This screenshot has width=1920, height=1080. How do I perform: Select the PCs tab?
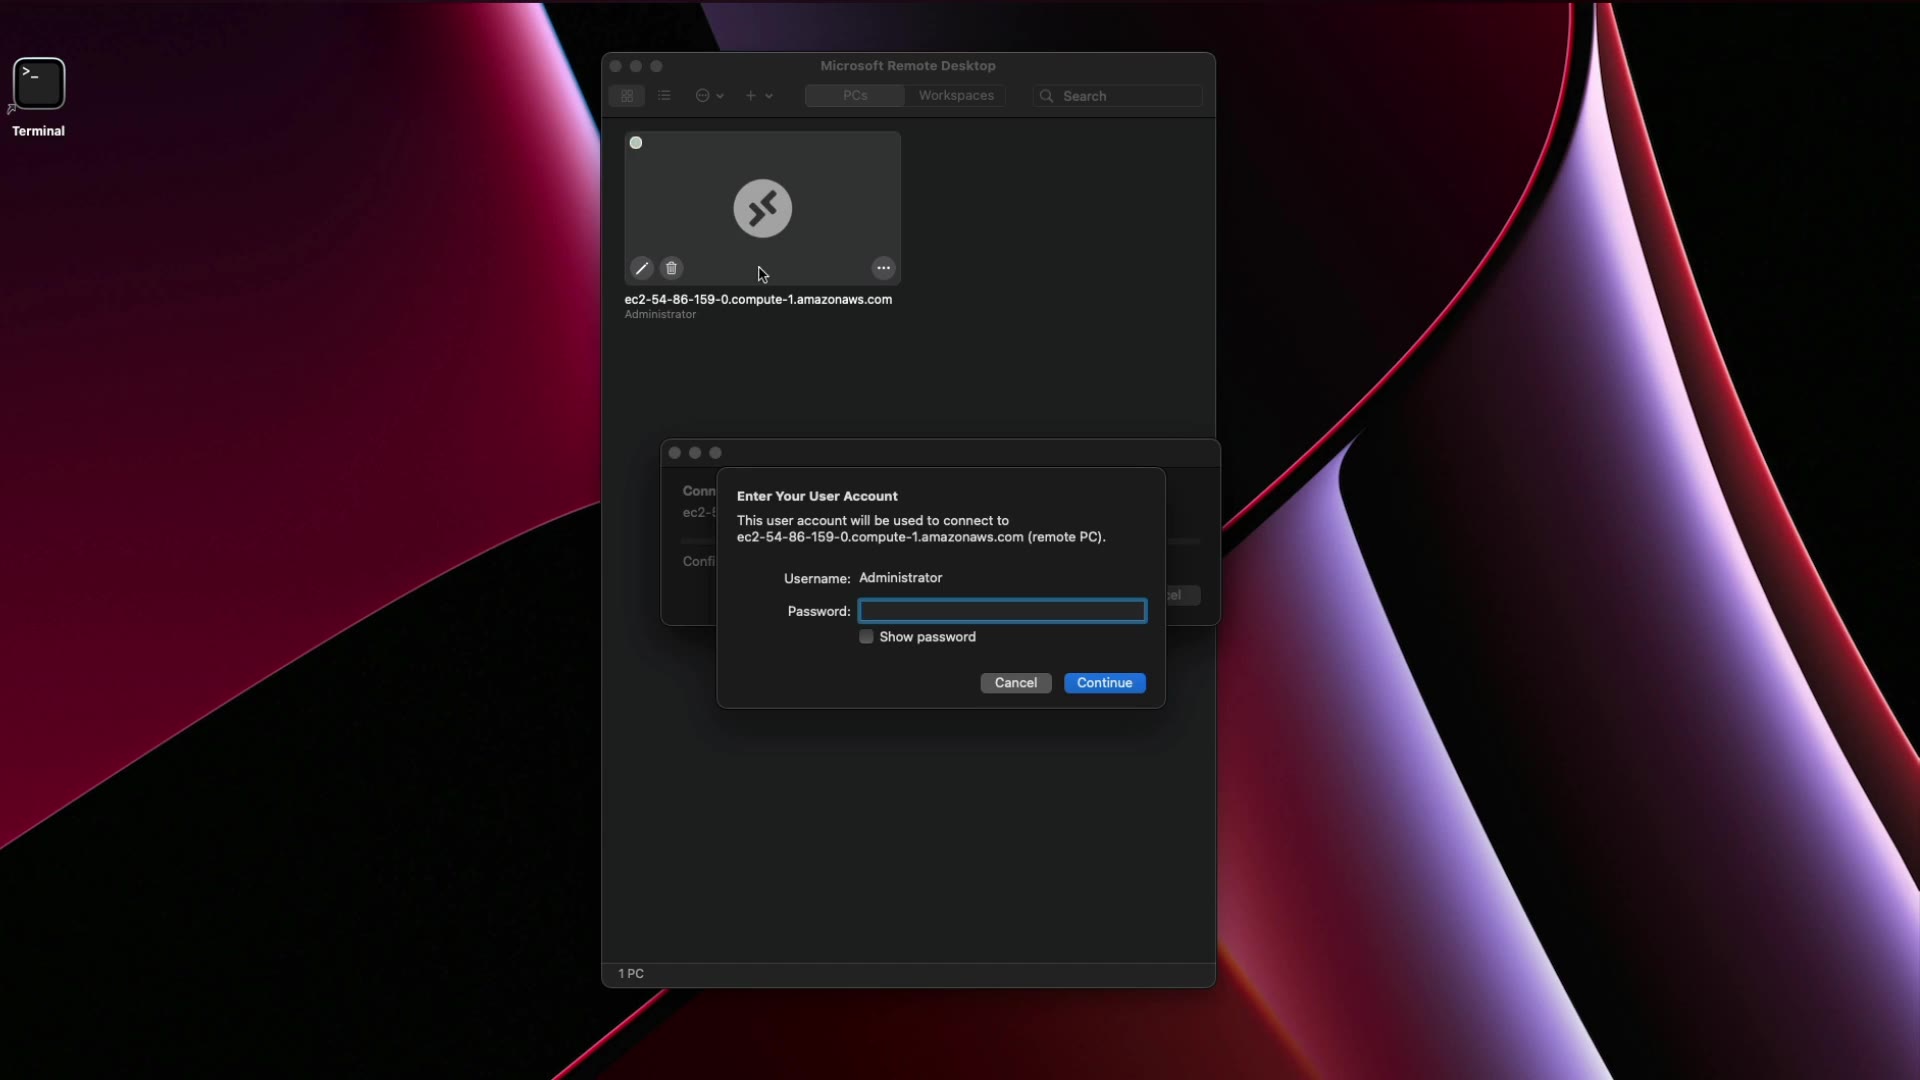pos(855,96)
